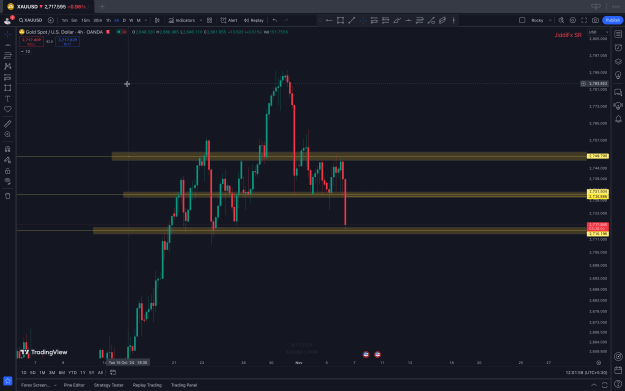Open the XAUUSD symbol search box
Screen dimensions: 625x391
(31, 20)
